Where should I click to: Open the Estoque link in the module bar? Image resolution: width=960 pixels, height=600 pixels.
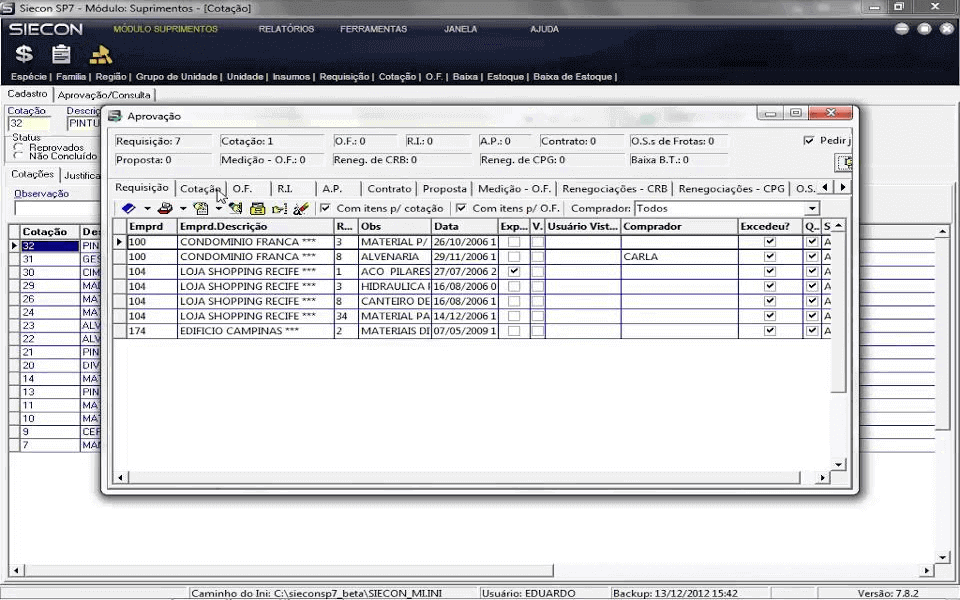(505, 77)
